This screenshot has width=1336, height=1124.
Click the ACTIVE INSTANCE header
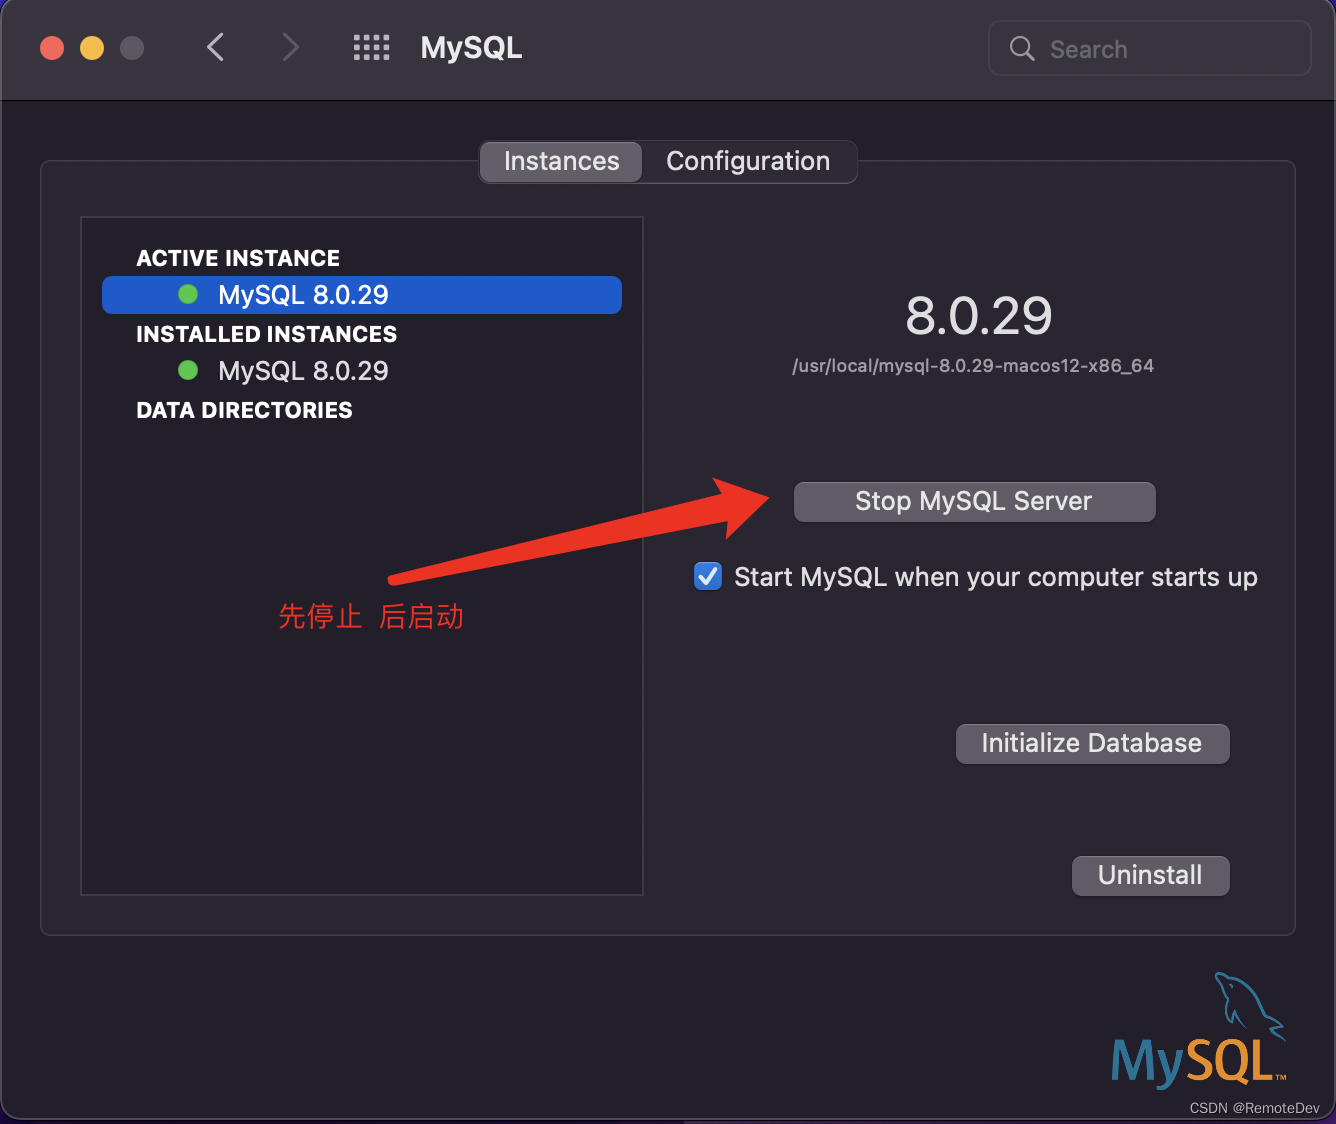pyautogui.click(x=238, y=258)
